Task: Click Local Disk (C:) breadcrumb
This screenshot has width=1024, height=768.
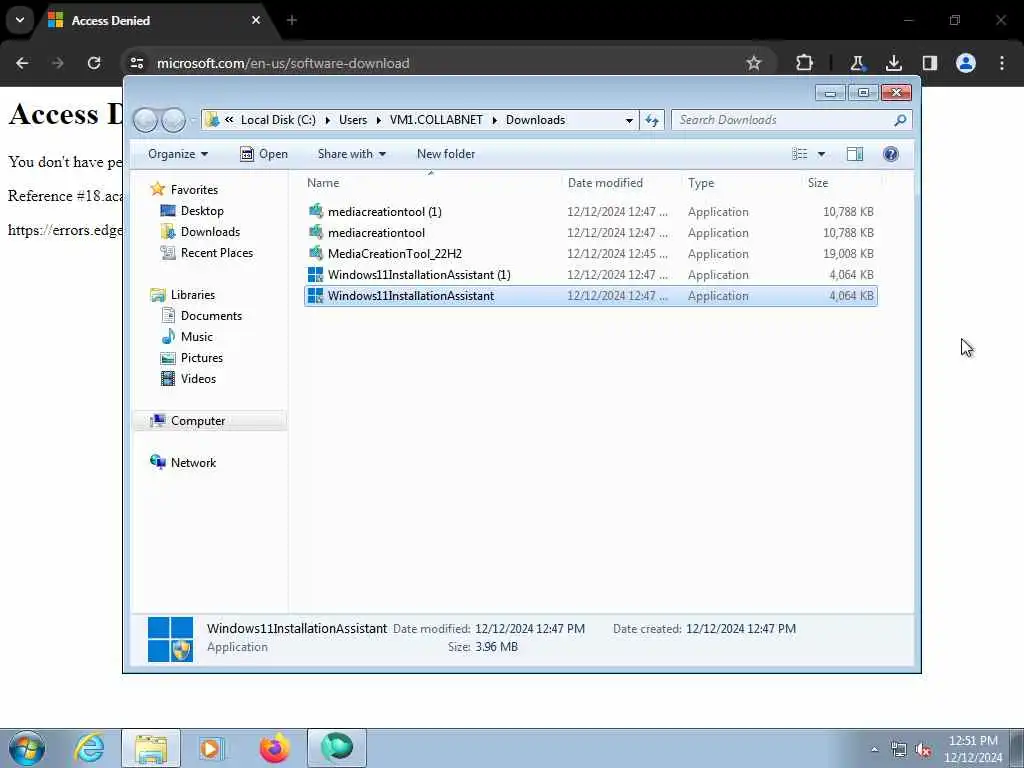Action: tap(278, 120)
